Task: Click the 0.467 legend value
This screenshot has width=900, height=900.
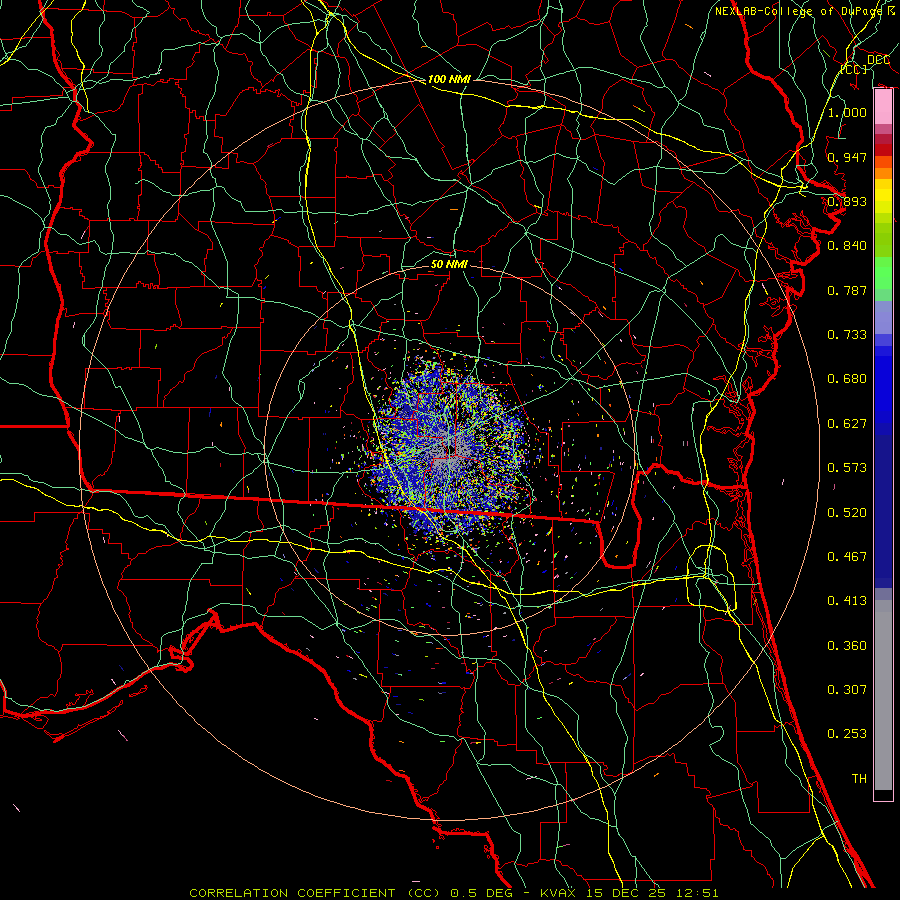Action: pyautogui.click(x=847, y=557)
